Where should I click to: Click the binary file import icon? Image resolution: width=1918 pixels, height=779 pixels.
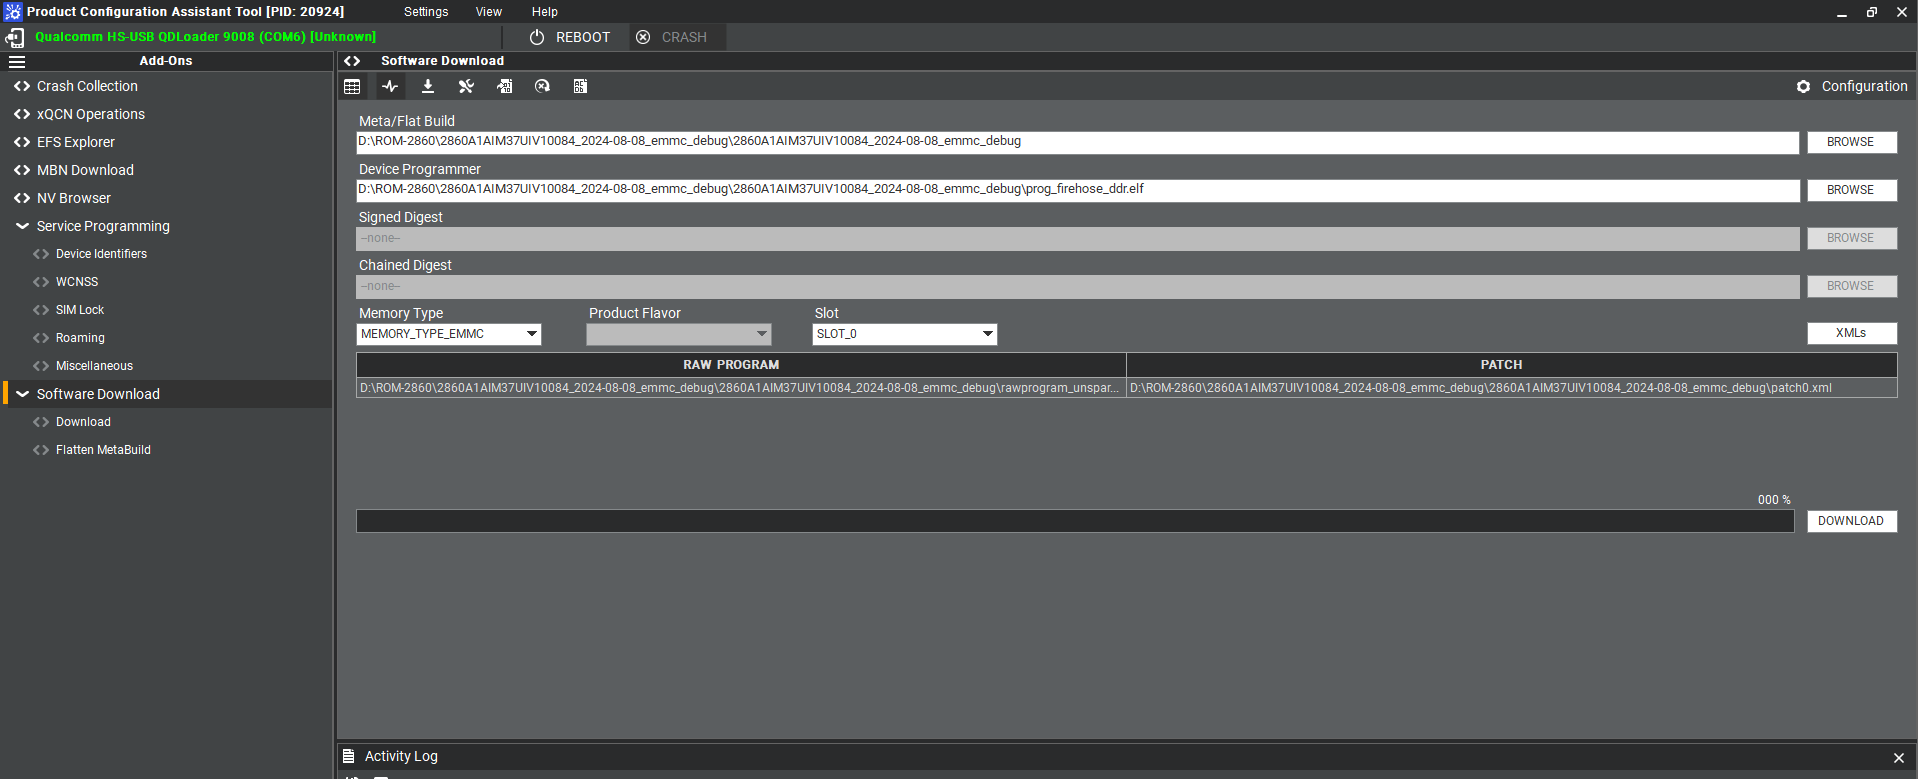click(x=505, y=87)
